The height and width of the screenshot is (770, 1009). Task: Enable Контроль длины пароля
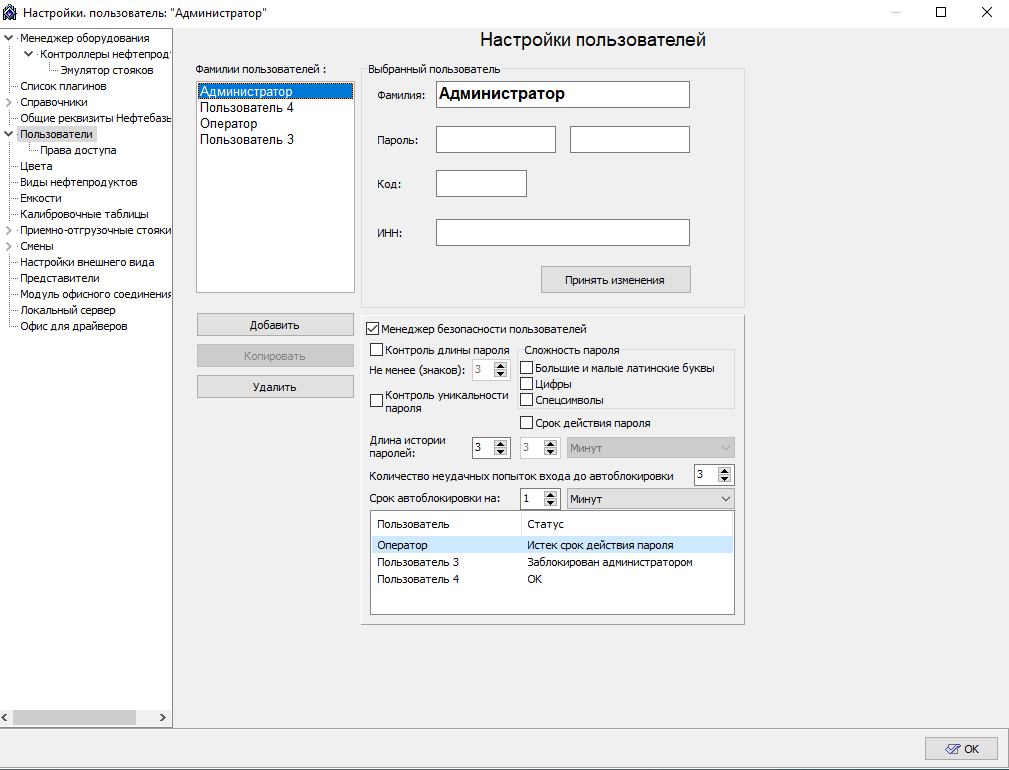pos(376,350)
